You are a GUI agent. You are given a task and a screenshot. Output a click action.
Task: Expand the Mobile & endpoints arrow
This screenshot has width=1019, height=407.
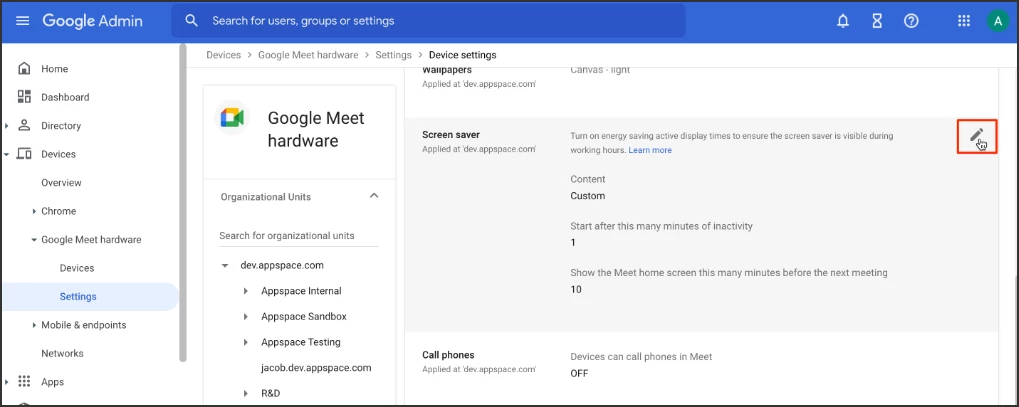click(34, 325)
